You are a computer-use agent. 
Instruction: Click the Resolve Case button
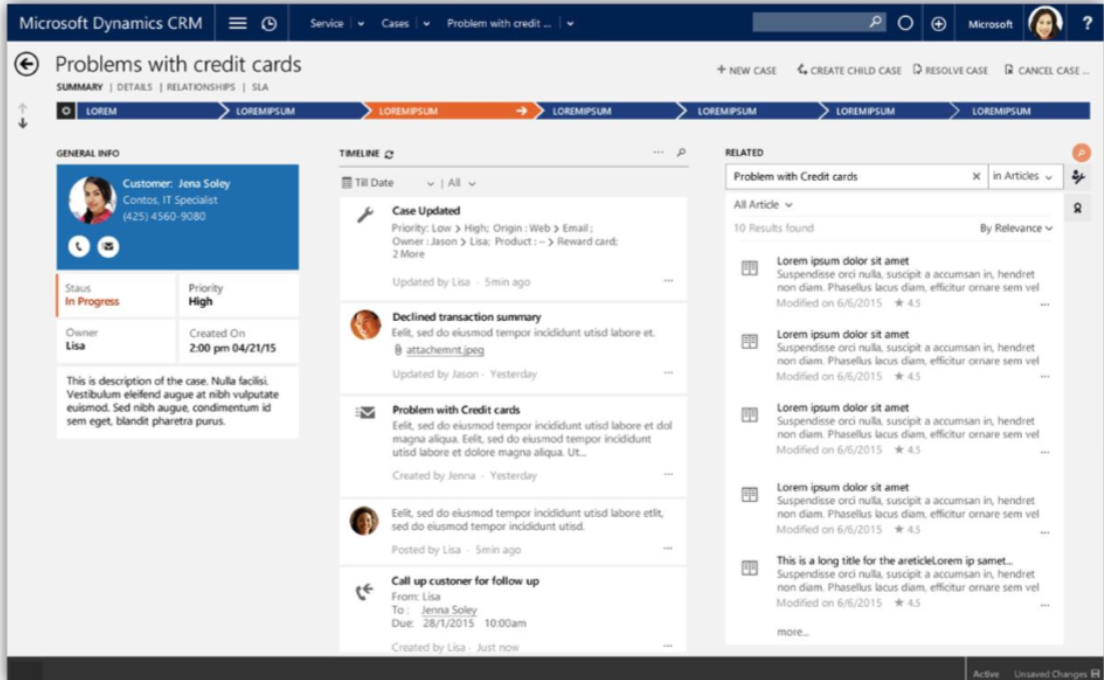(x=950, y=71)
